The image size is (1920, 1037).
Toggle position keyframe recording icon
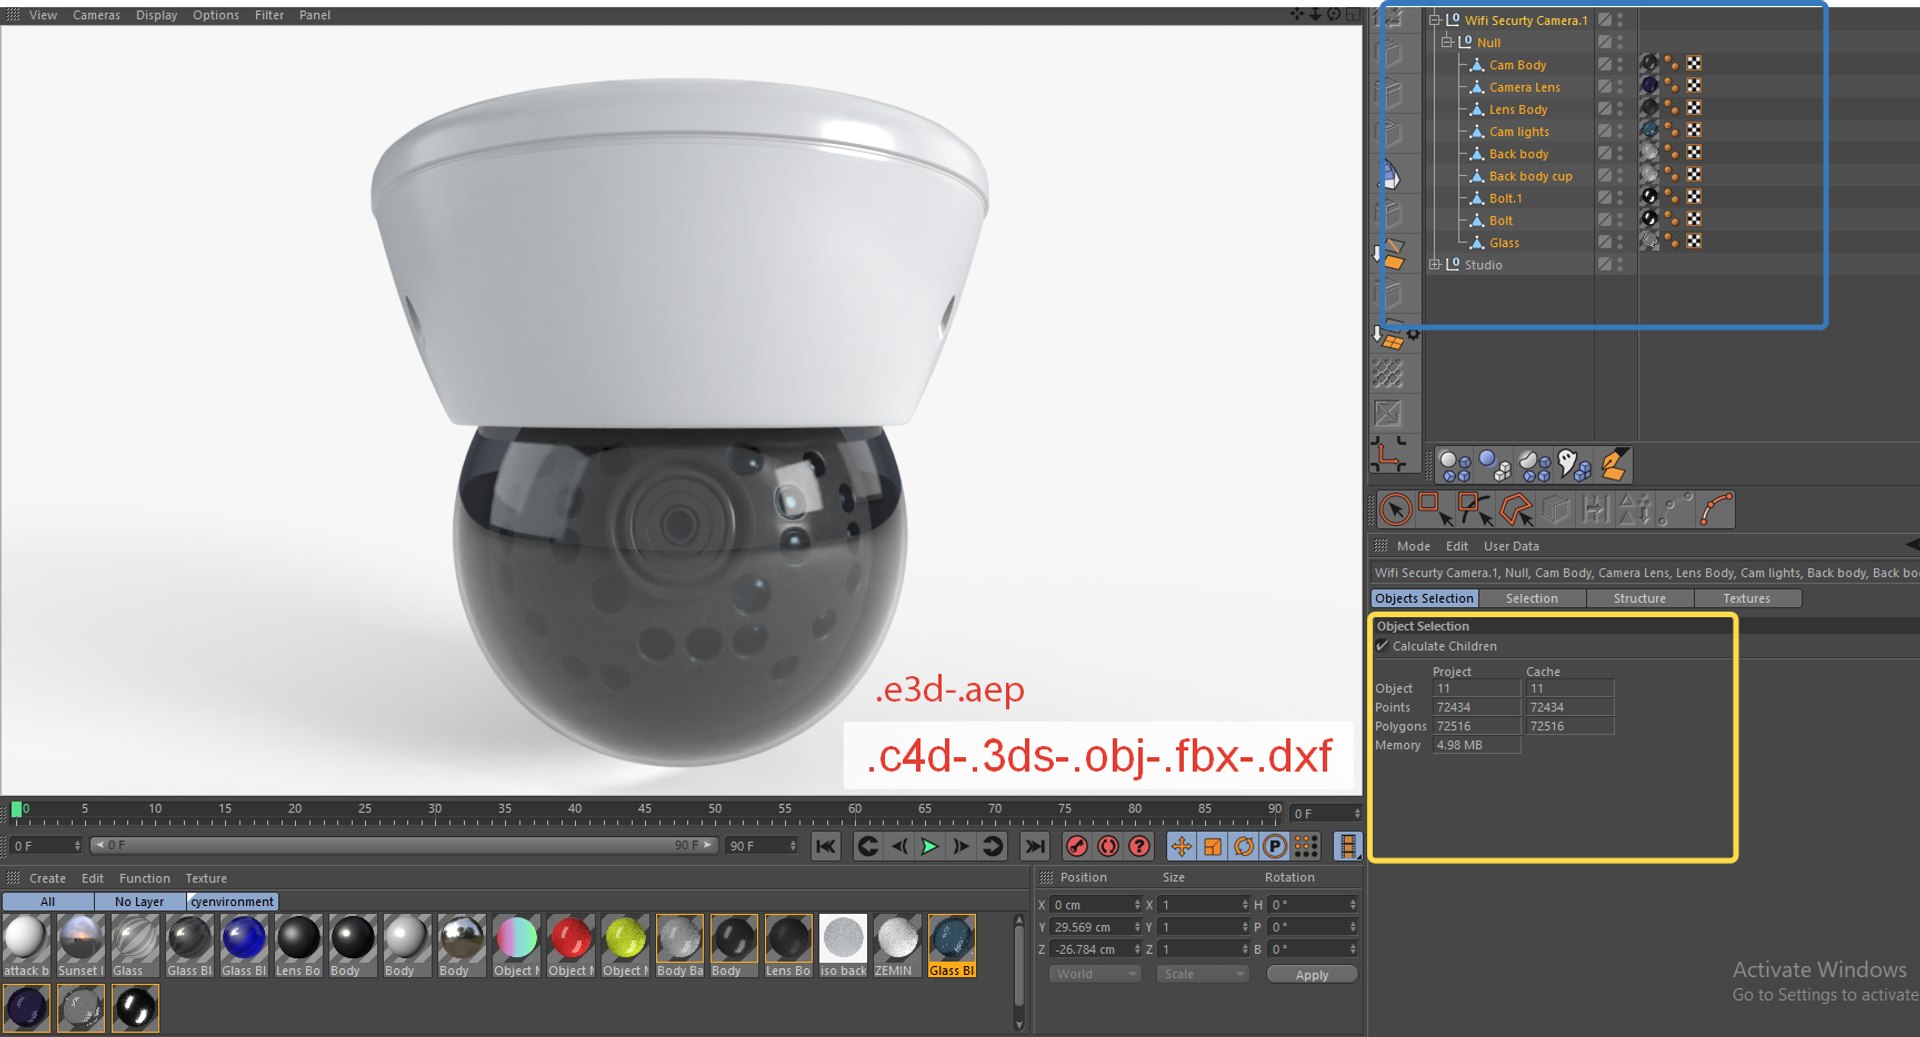(1181, 846)
